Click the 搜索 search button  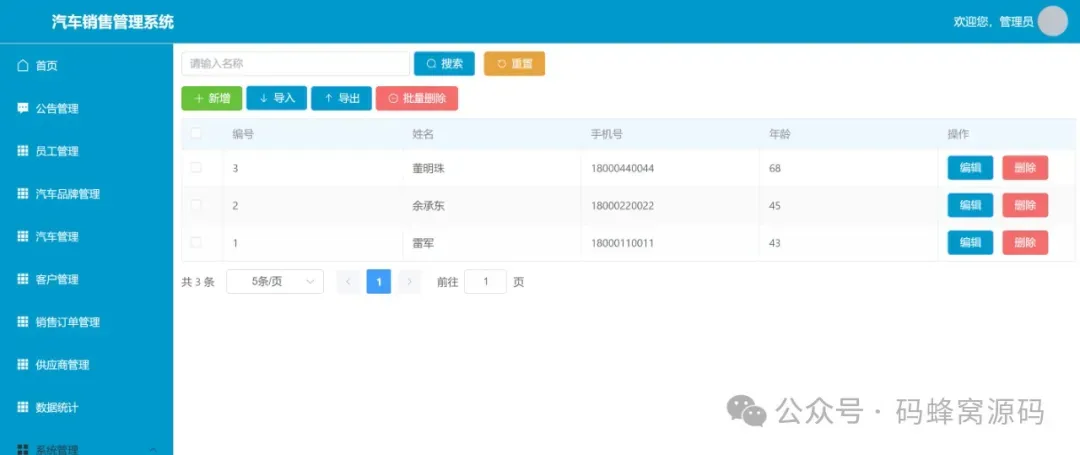[x=444, y=64]
